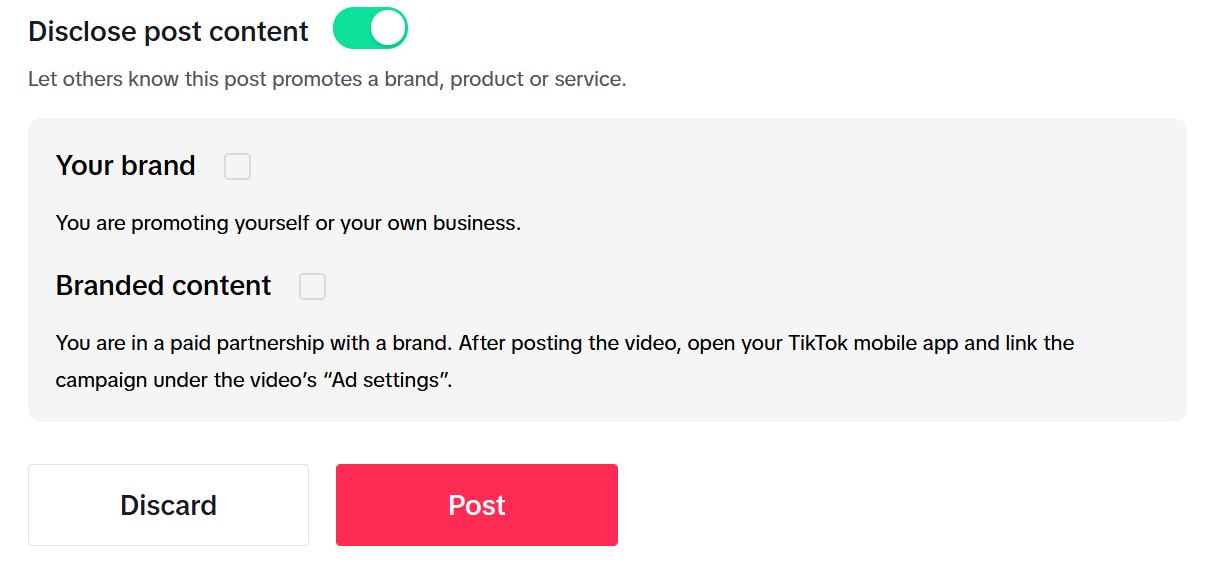Turn off the Disclose post content switch
This screenshot has width=1206, height=569.
click(370, 29)
